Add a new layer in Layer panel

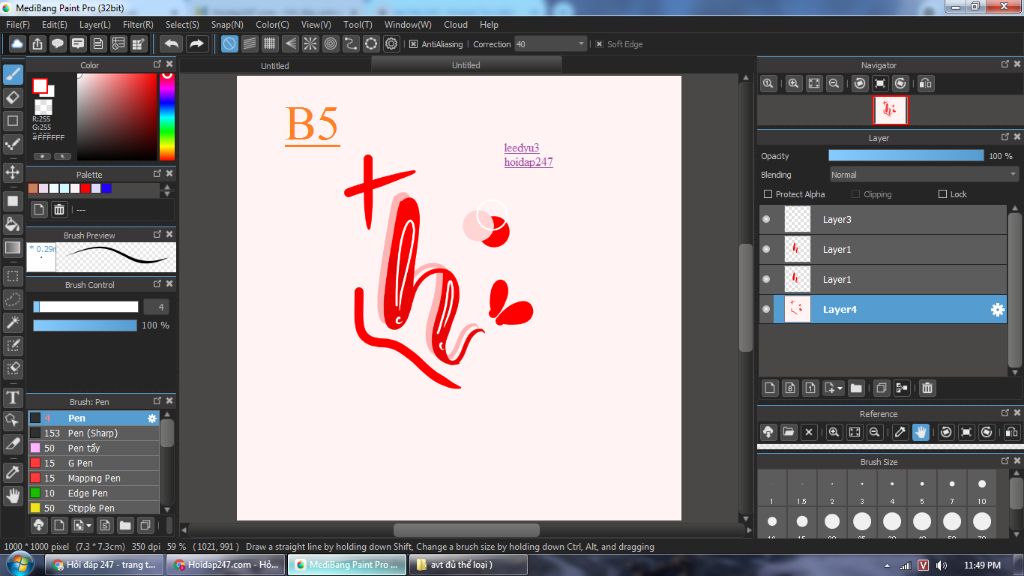click(770, 388)
